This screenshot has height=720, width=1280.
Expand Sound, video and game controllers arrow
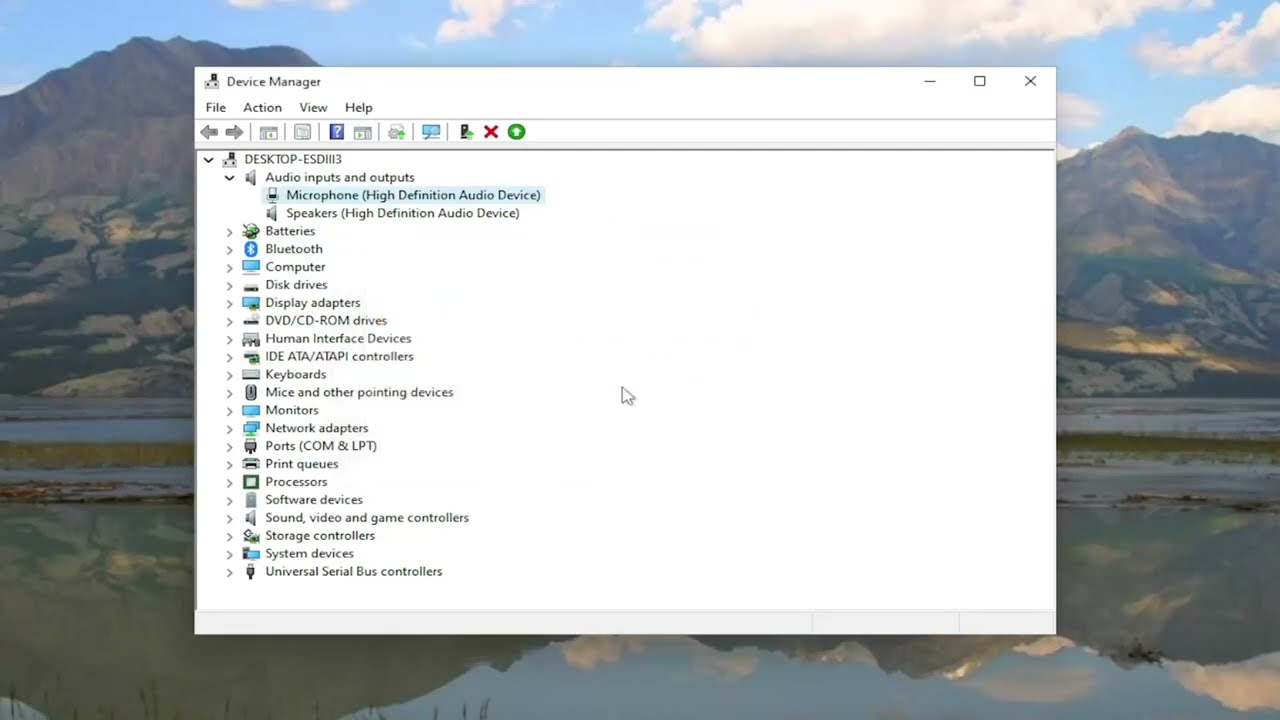coord(229,519)
